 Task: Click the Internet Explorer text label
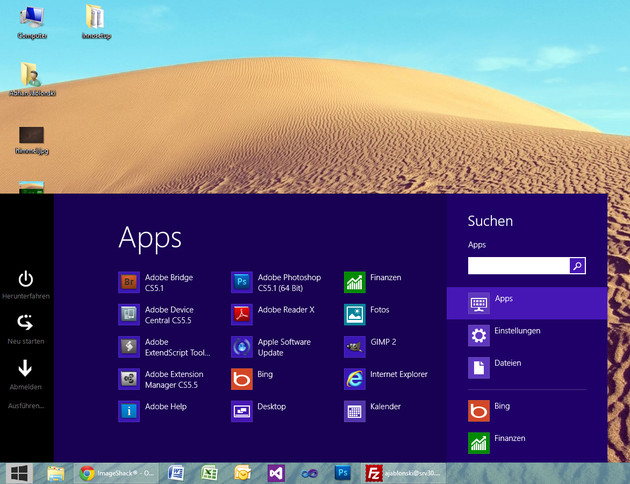[x=399, y=374]
